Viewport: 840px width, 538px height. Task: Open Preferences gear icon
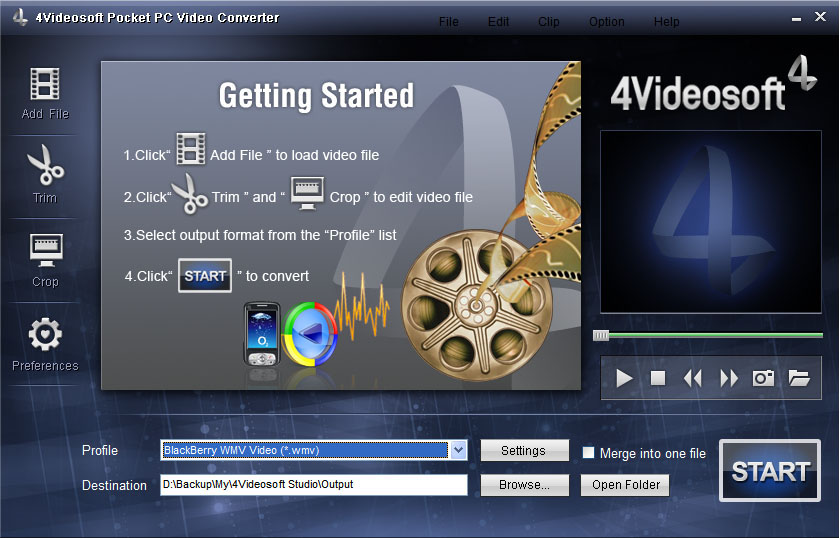click(x=45, y=335)
